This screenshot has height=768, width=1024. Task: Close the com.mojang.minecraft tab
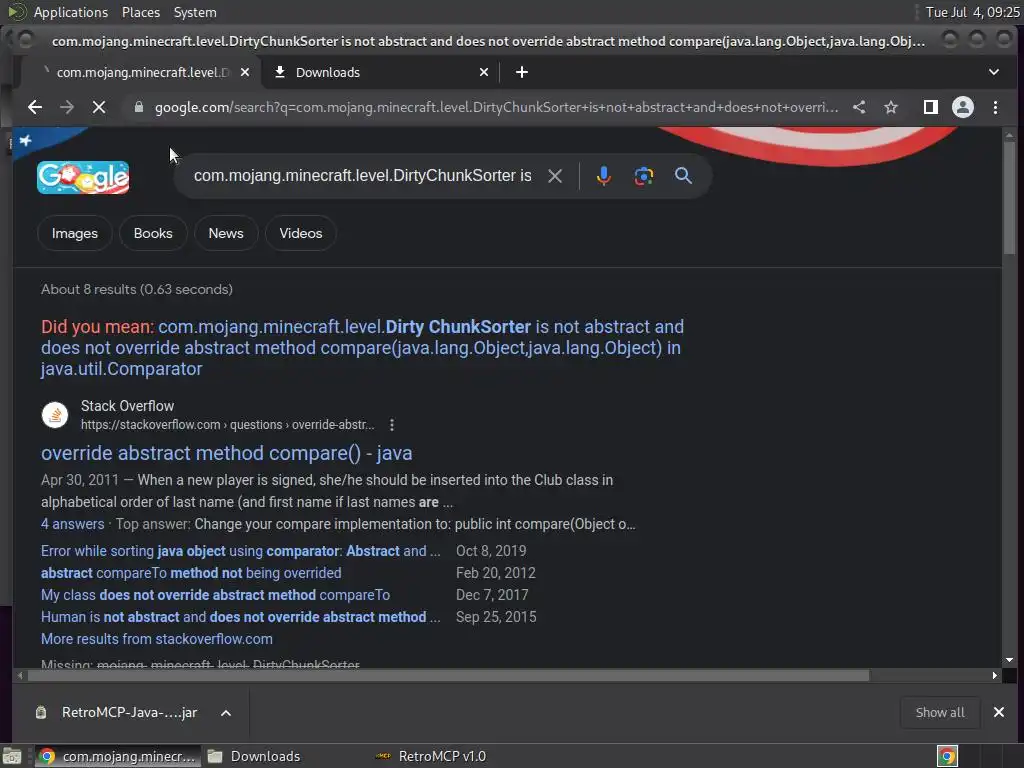tap(245, 72)
